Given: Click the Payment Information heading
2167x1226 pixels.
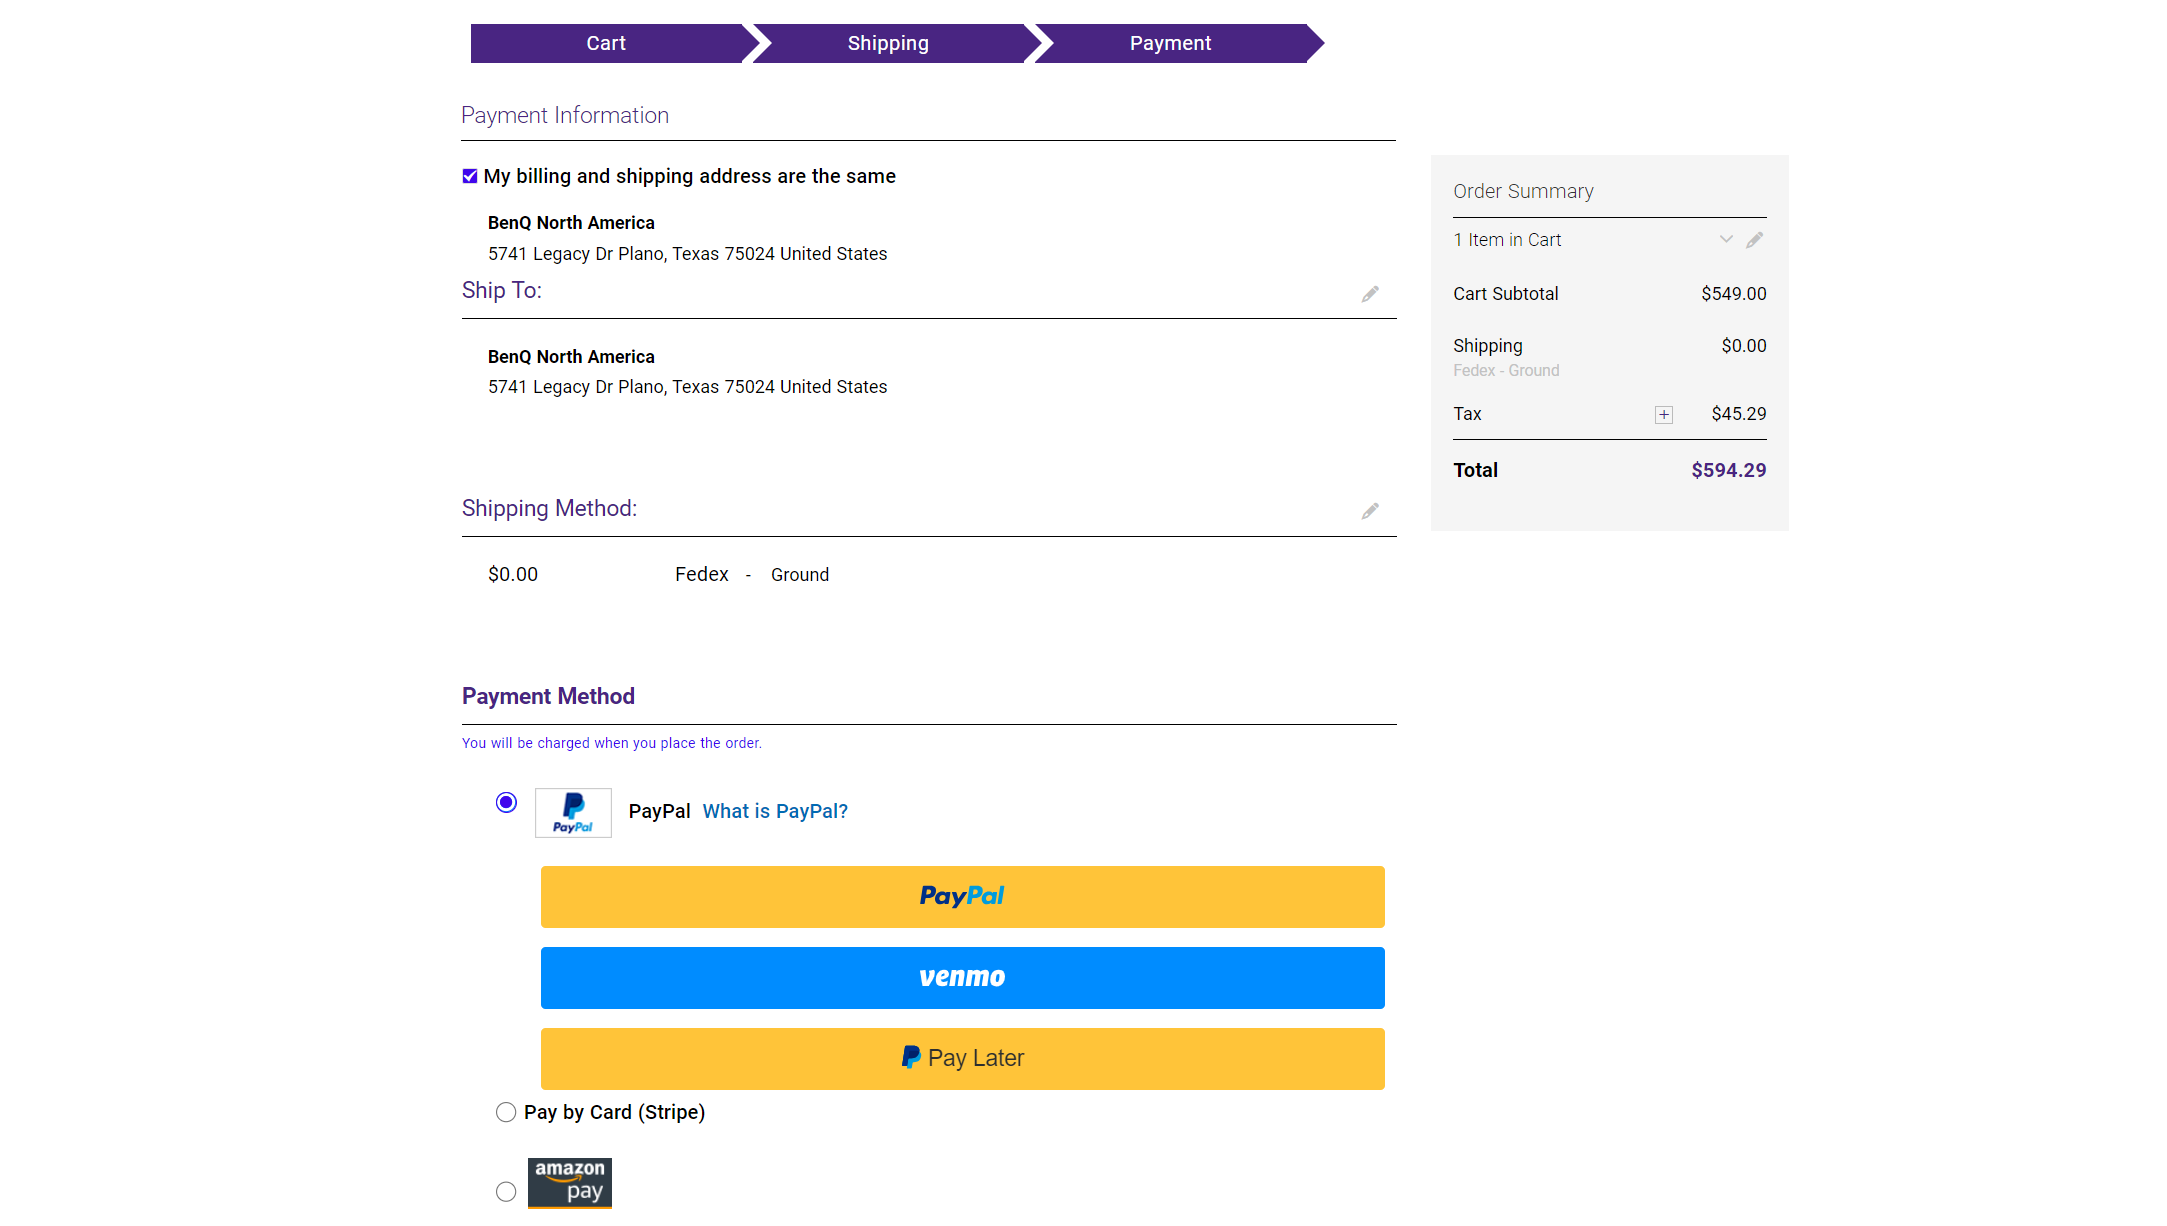Looking at the screenshot, I should (x=565, y=115).
